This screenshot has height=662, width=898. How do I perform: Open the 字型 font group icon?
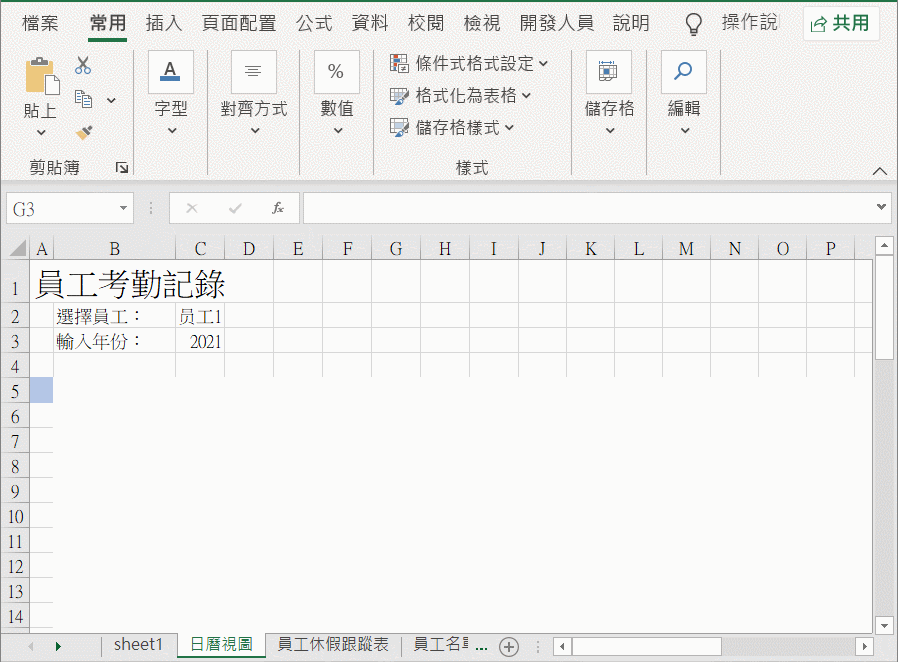(171, 73)
